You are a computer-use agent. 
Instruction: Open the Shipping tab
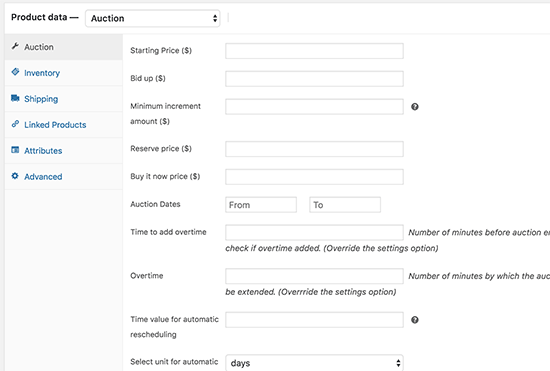(41, 99)
